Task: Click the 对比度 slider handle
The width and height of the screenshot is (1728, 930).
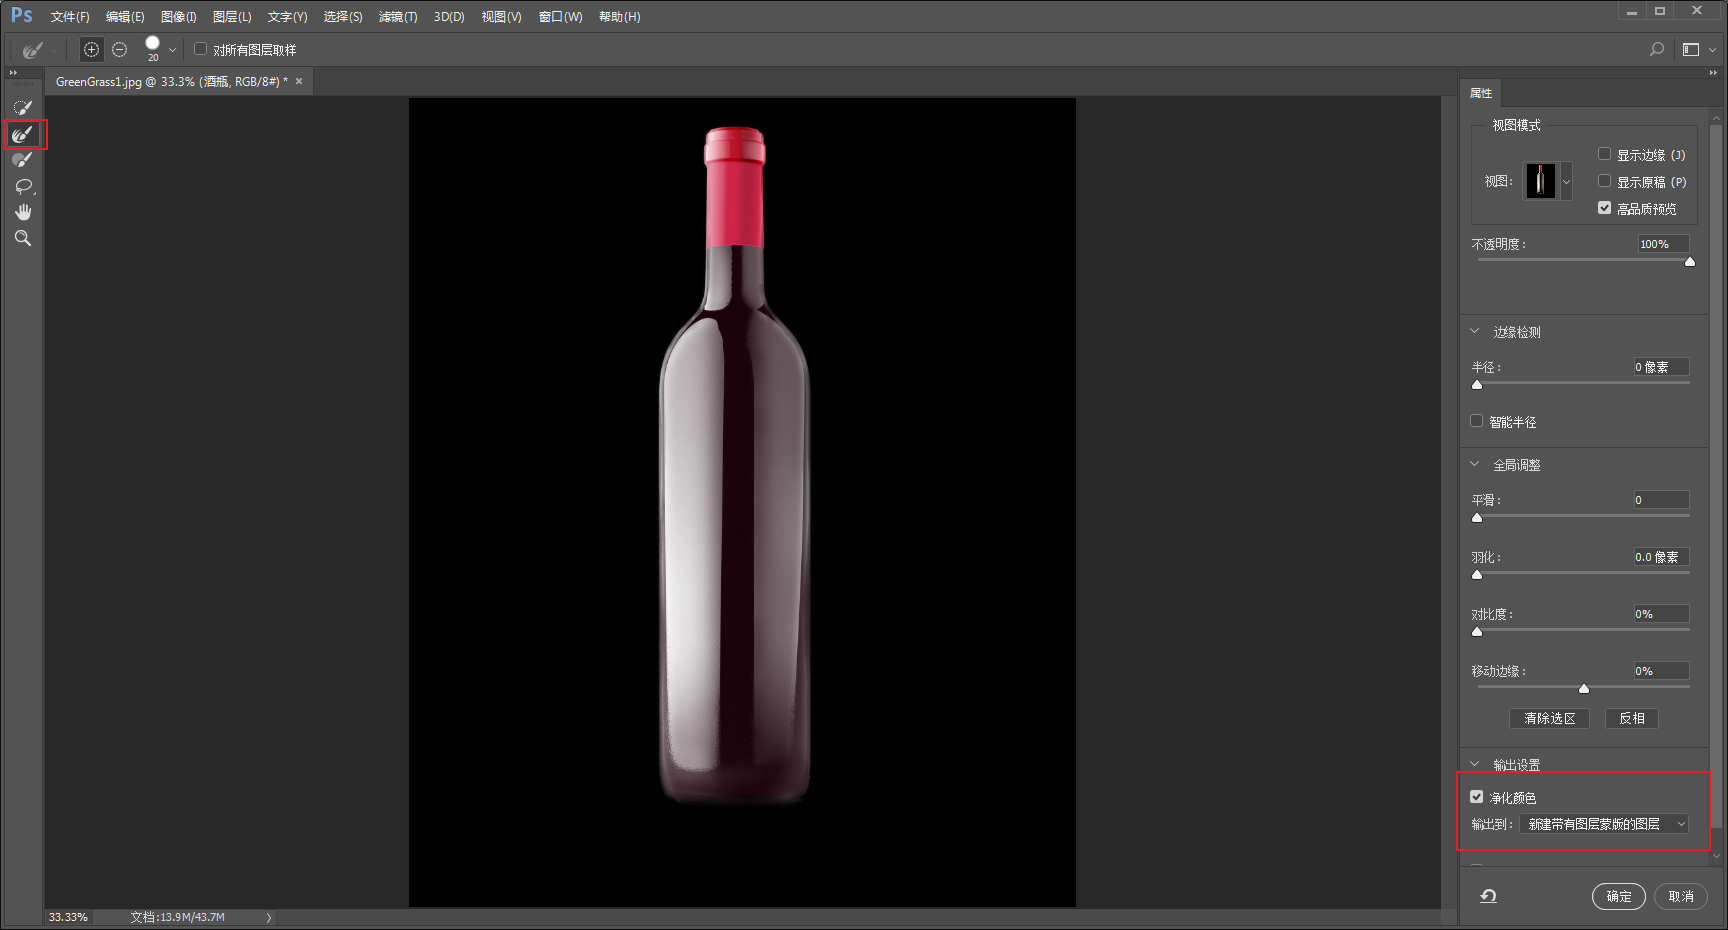Action: [x=1477, y=632]
